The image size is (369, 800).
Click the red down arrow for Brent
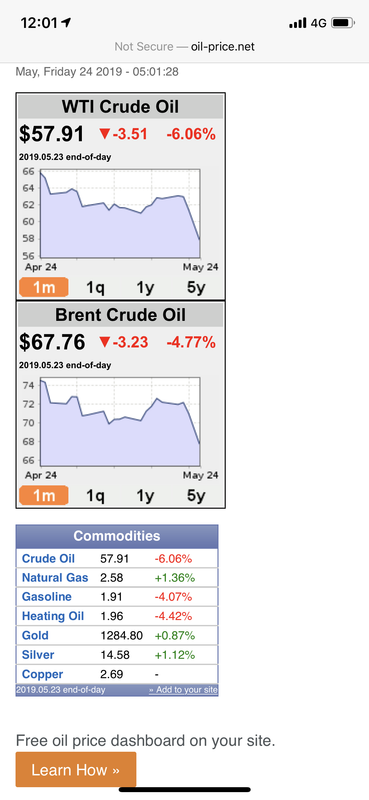[x=105, y=342]
